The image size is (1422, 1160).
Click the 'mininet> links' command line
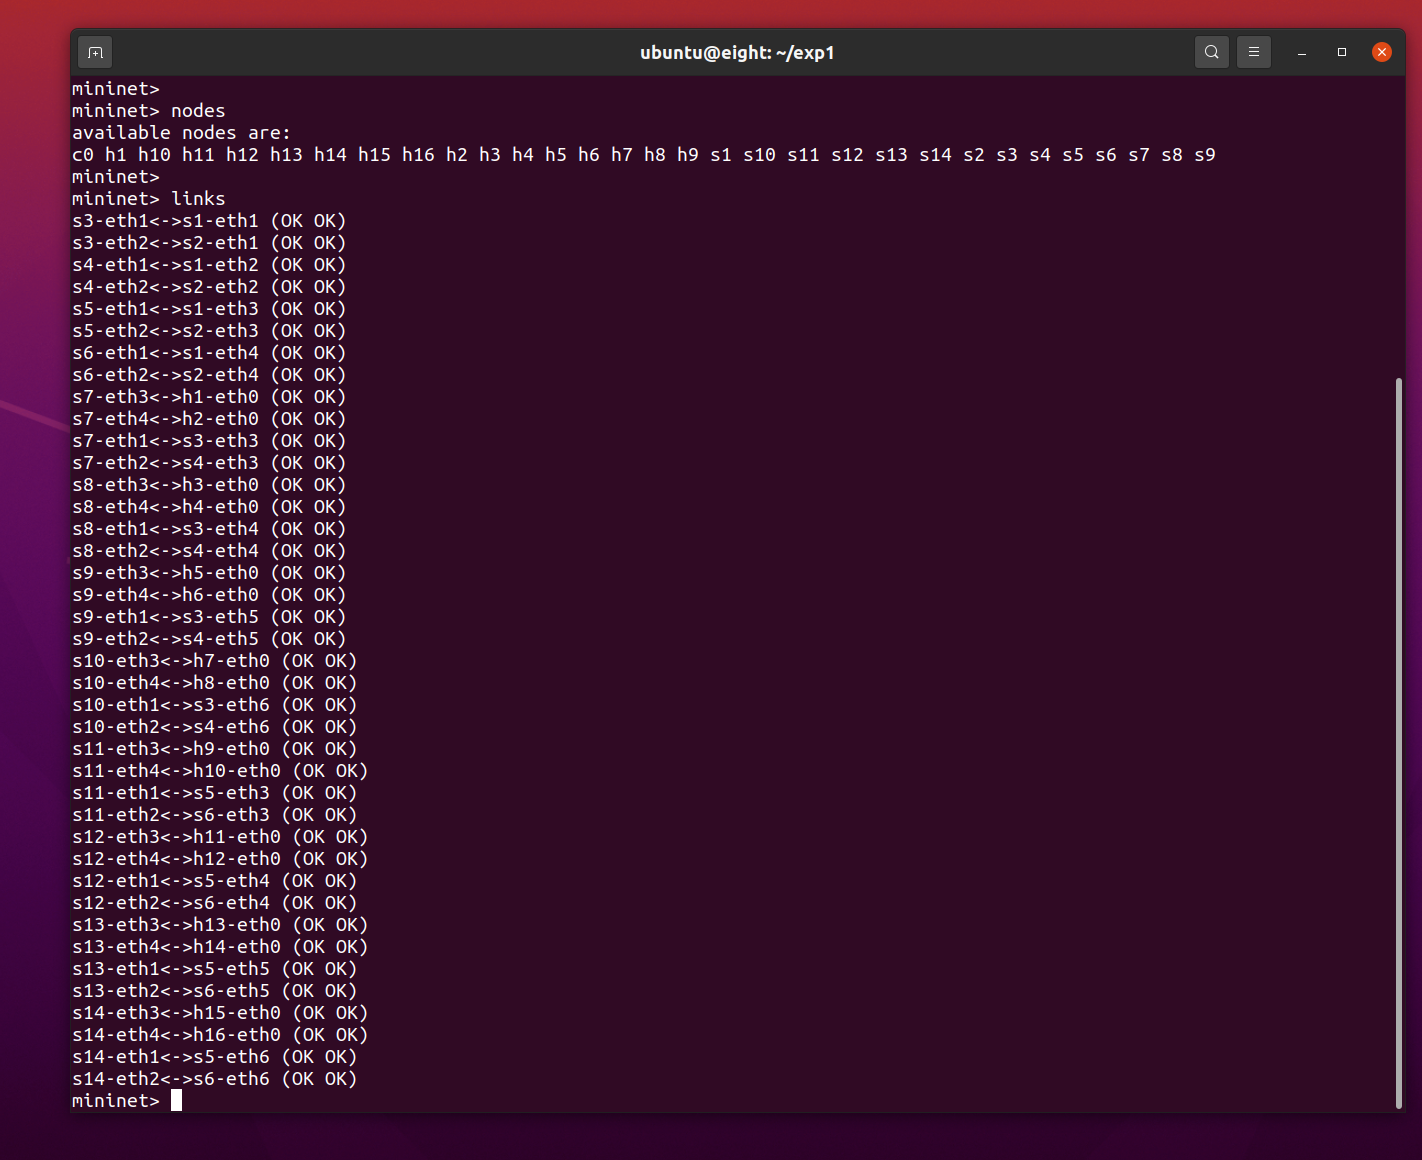point(149,199)
